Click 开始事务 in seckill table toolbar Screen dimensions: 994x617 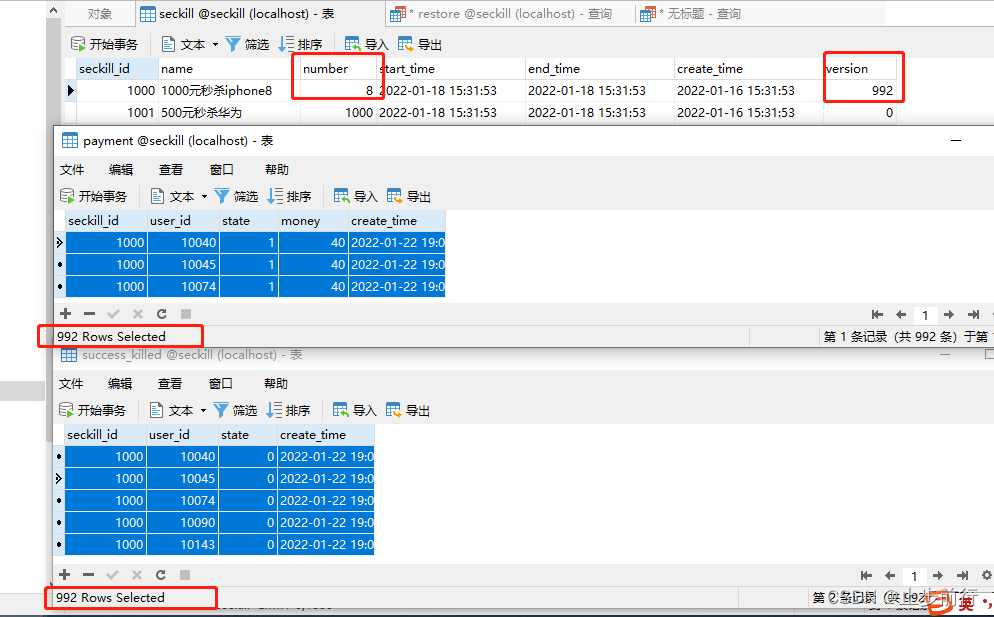[x=104, y=44]
